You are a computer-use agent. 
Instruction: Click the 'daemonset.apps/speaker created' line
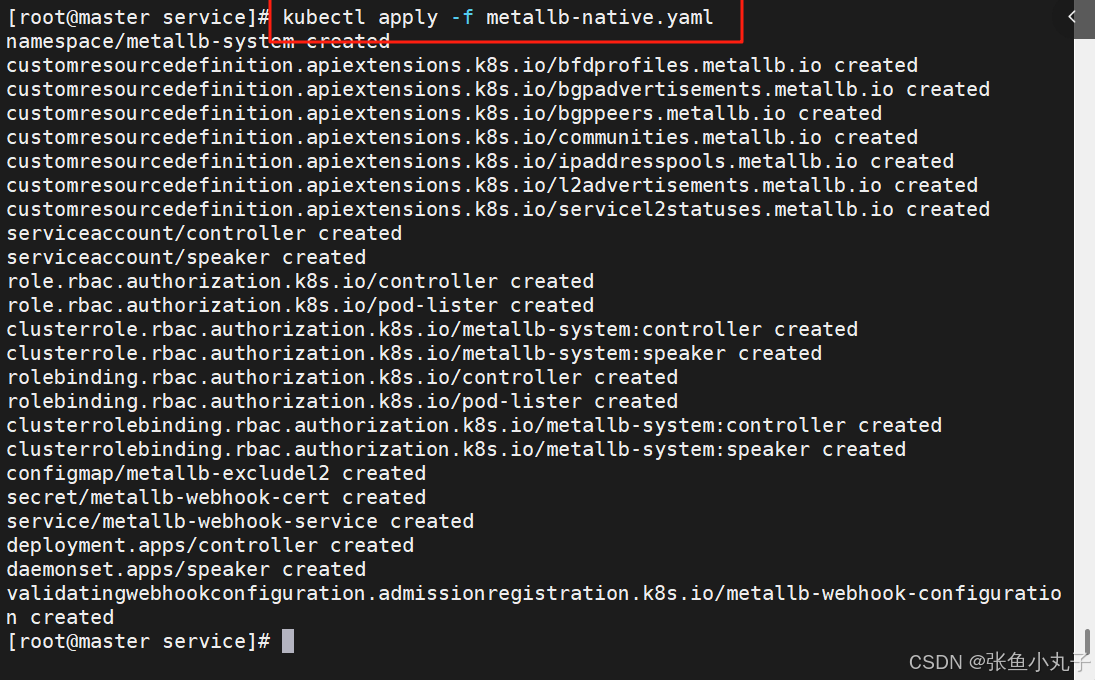pyautogui.click(x=186, y=569)
